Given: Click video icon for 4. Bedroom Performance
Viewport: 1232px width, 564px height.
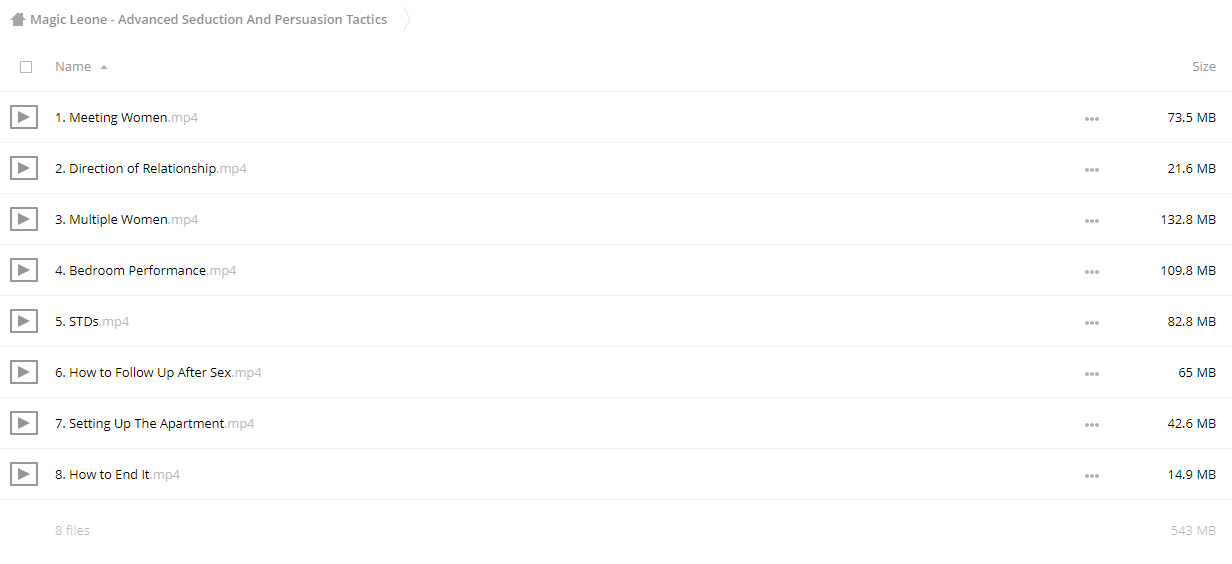Looking at the screenshot, I should [x=24, y=270].
